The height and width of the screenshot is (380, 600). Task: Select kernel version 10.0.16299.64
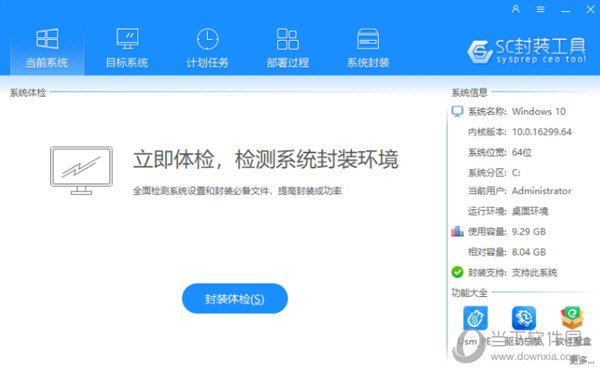(x=541, y=132)
